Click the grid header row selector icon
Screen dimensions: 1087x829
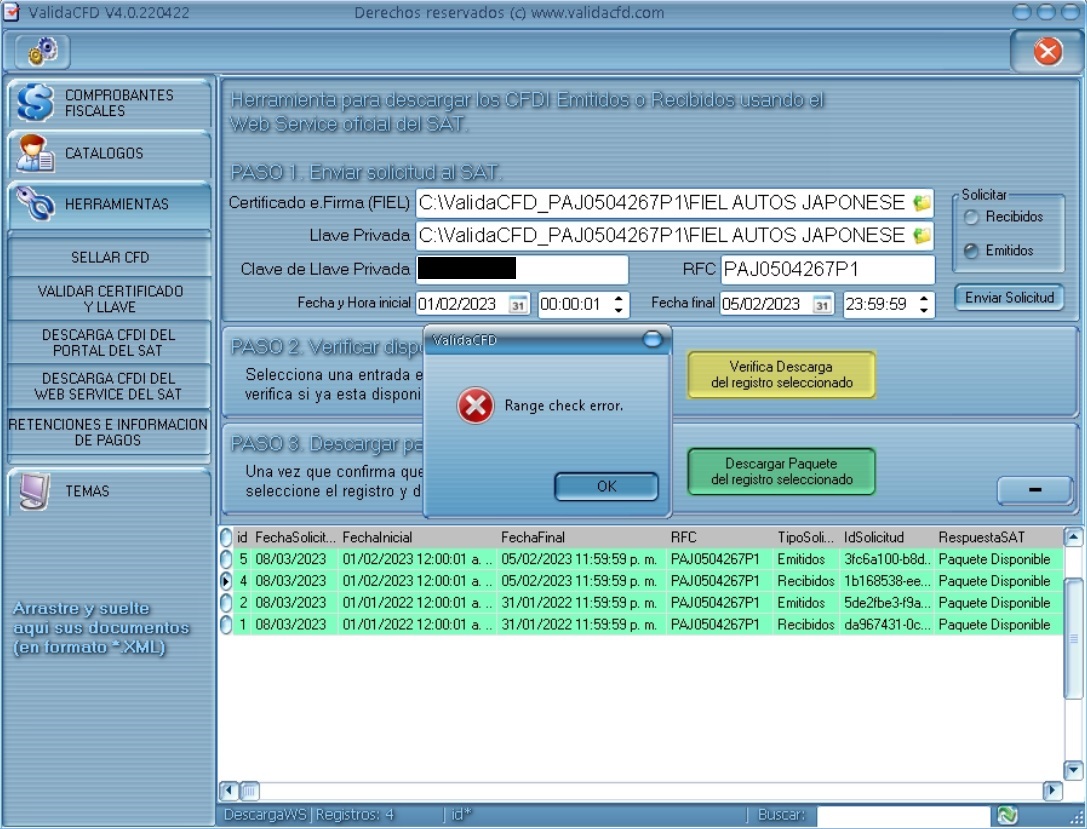pyautogui.click(x=226, y=537)
